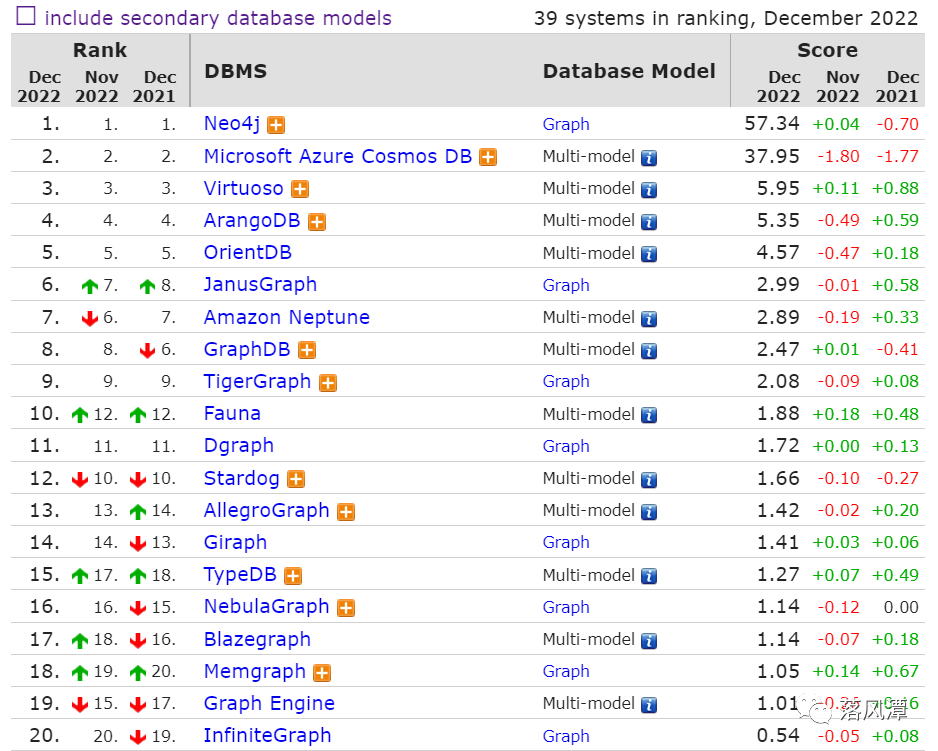Open Graph model link in Giraph row

[566, 543]
